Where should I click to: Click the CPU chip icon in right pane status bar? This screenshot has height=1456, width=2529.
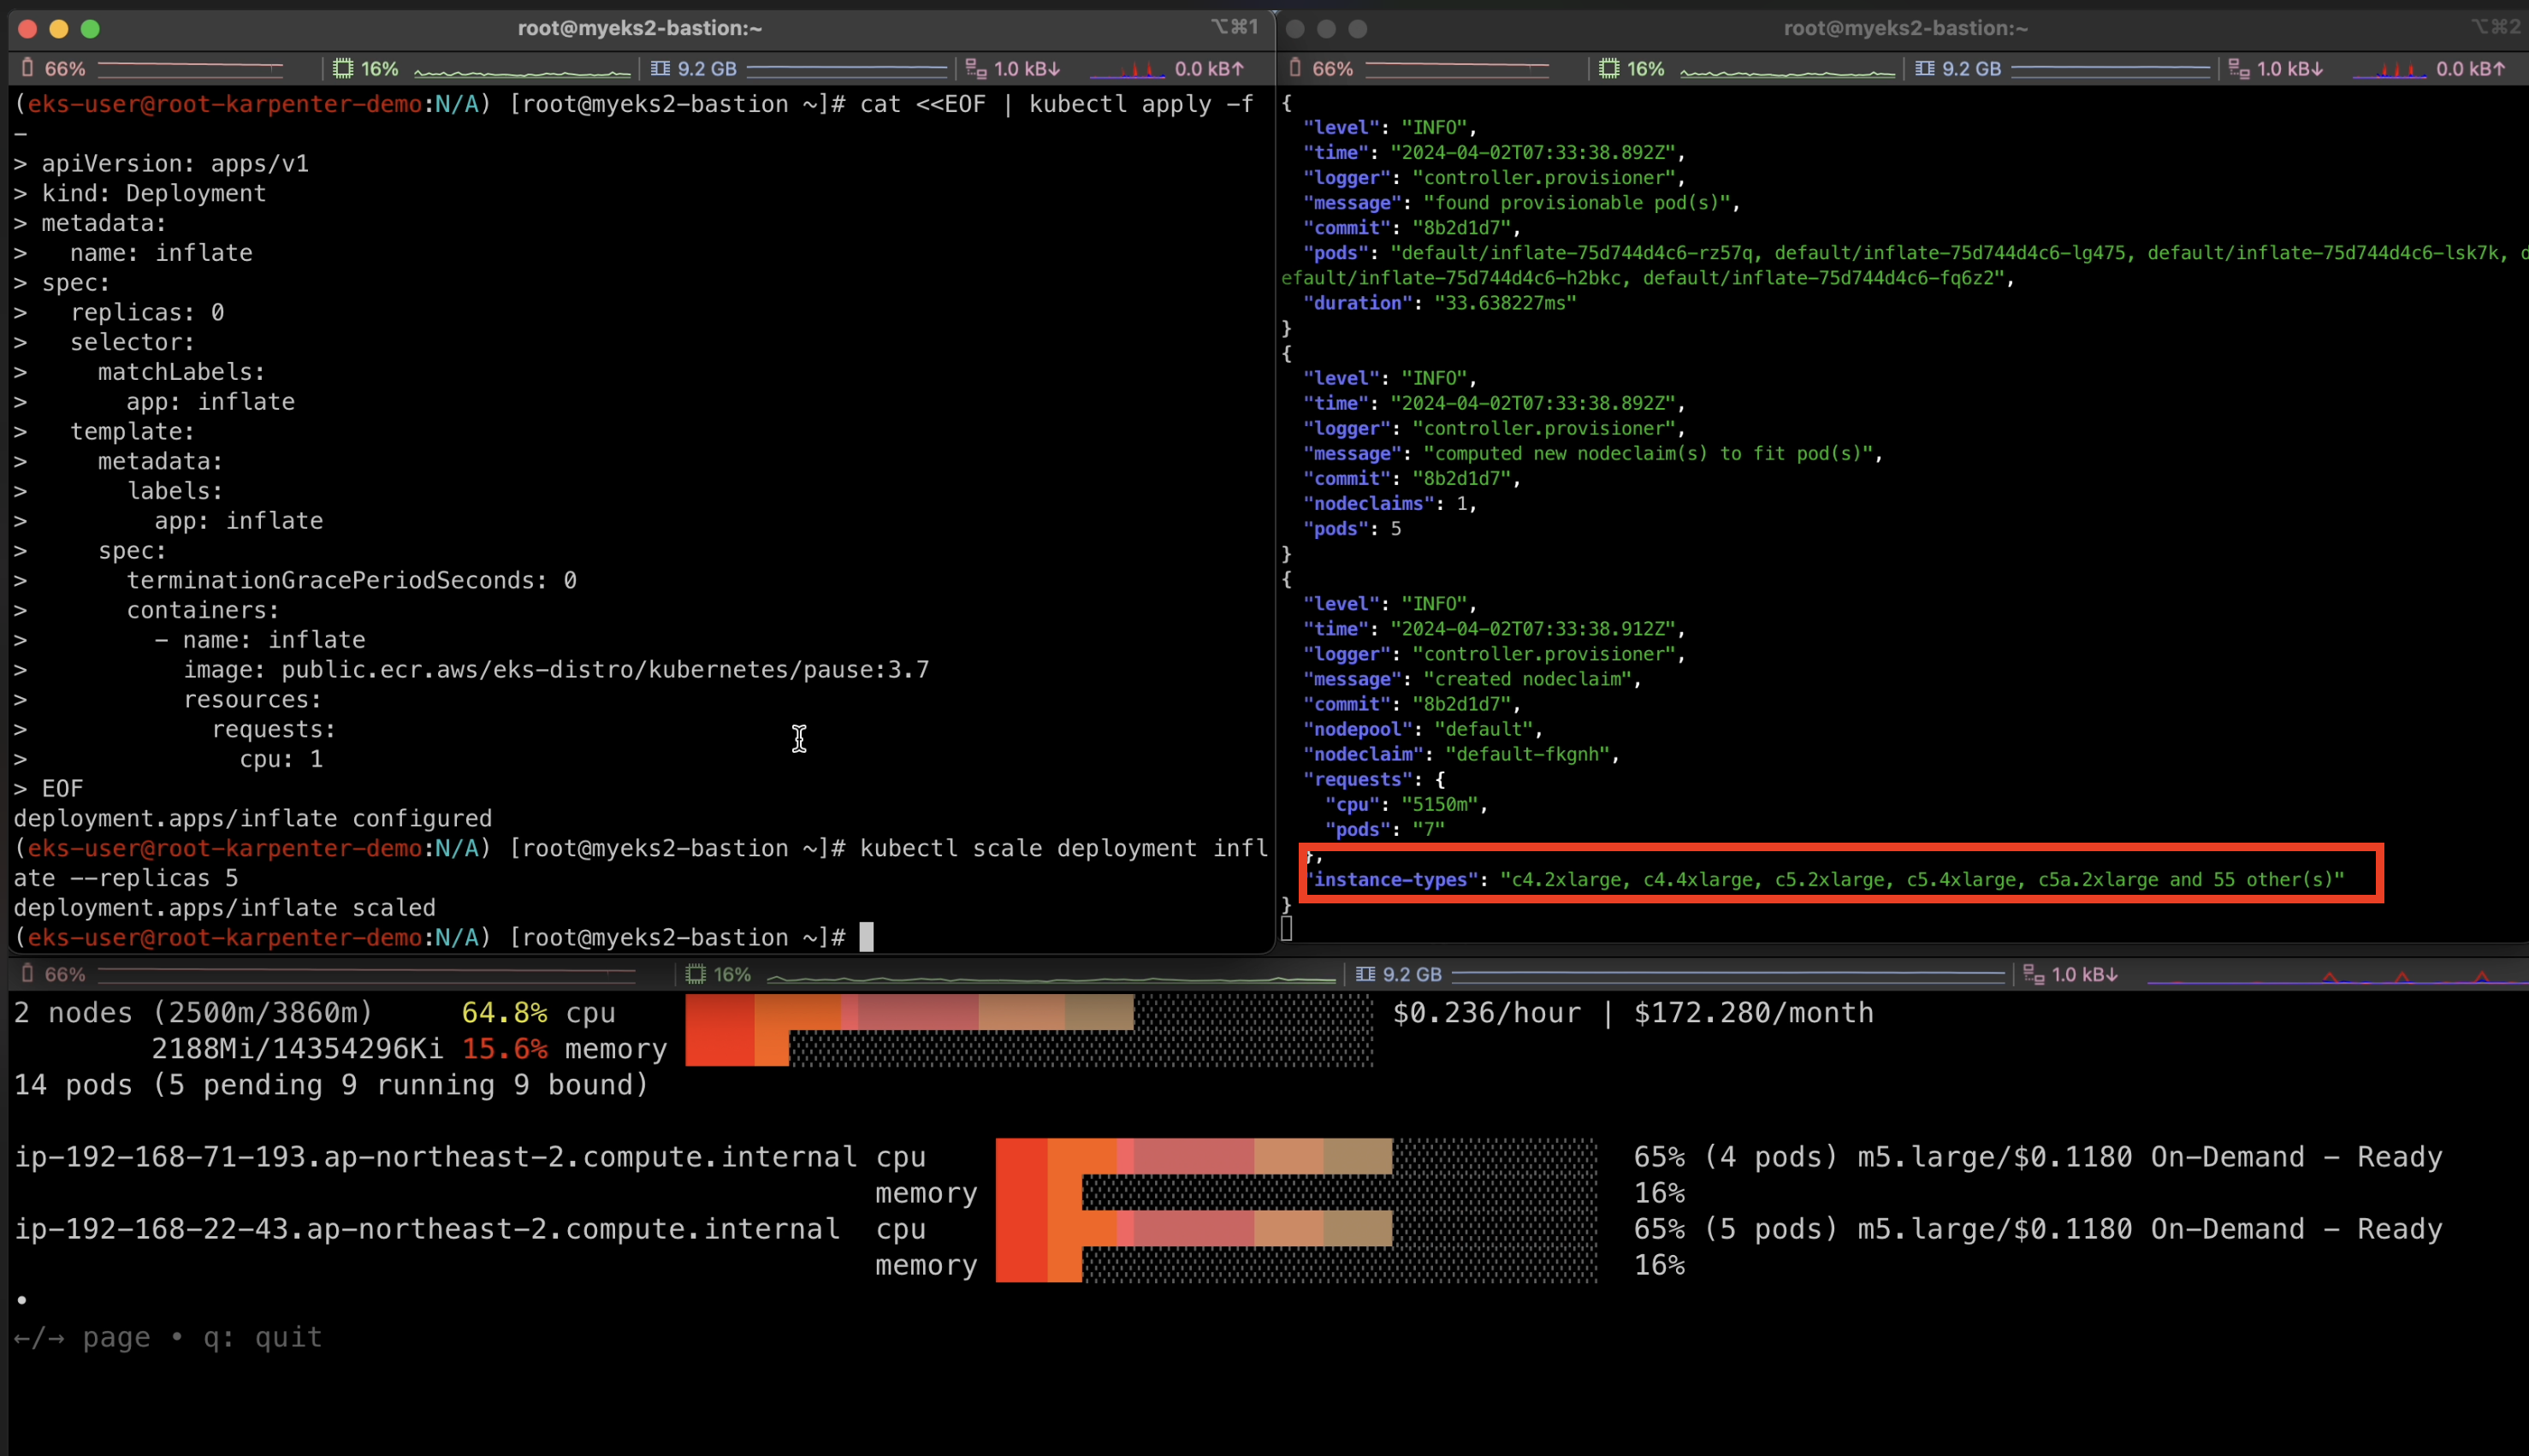[1609, 68]
